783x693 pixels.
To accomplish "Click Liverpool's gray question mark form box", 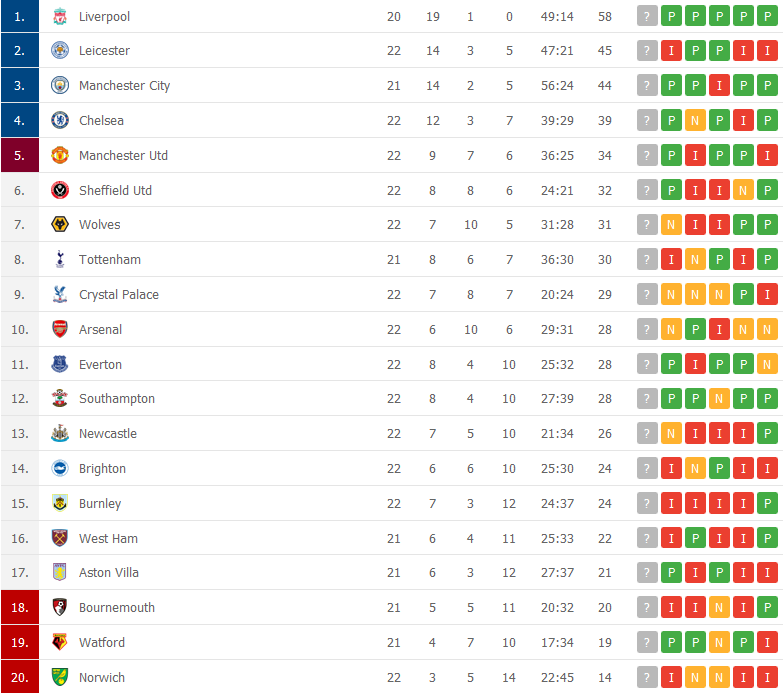I will [x=648, y=17].
